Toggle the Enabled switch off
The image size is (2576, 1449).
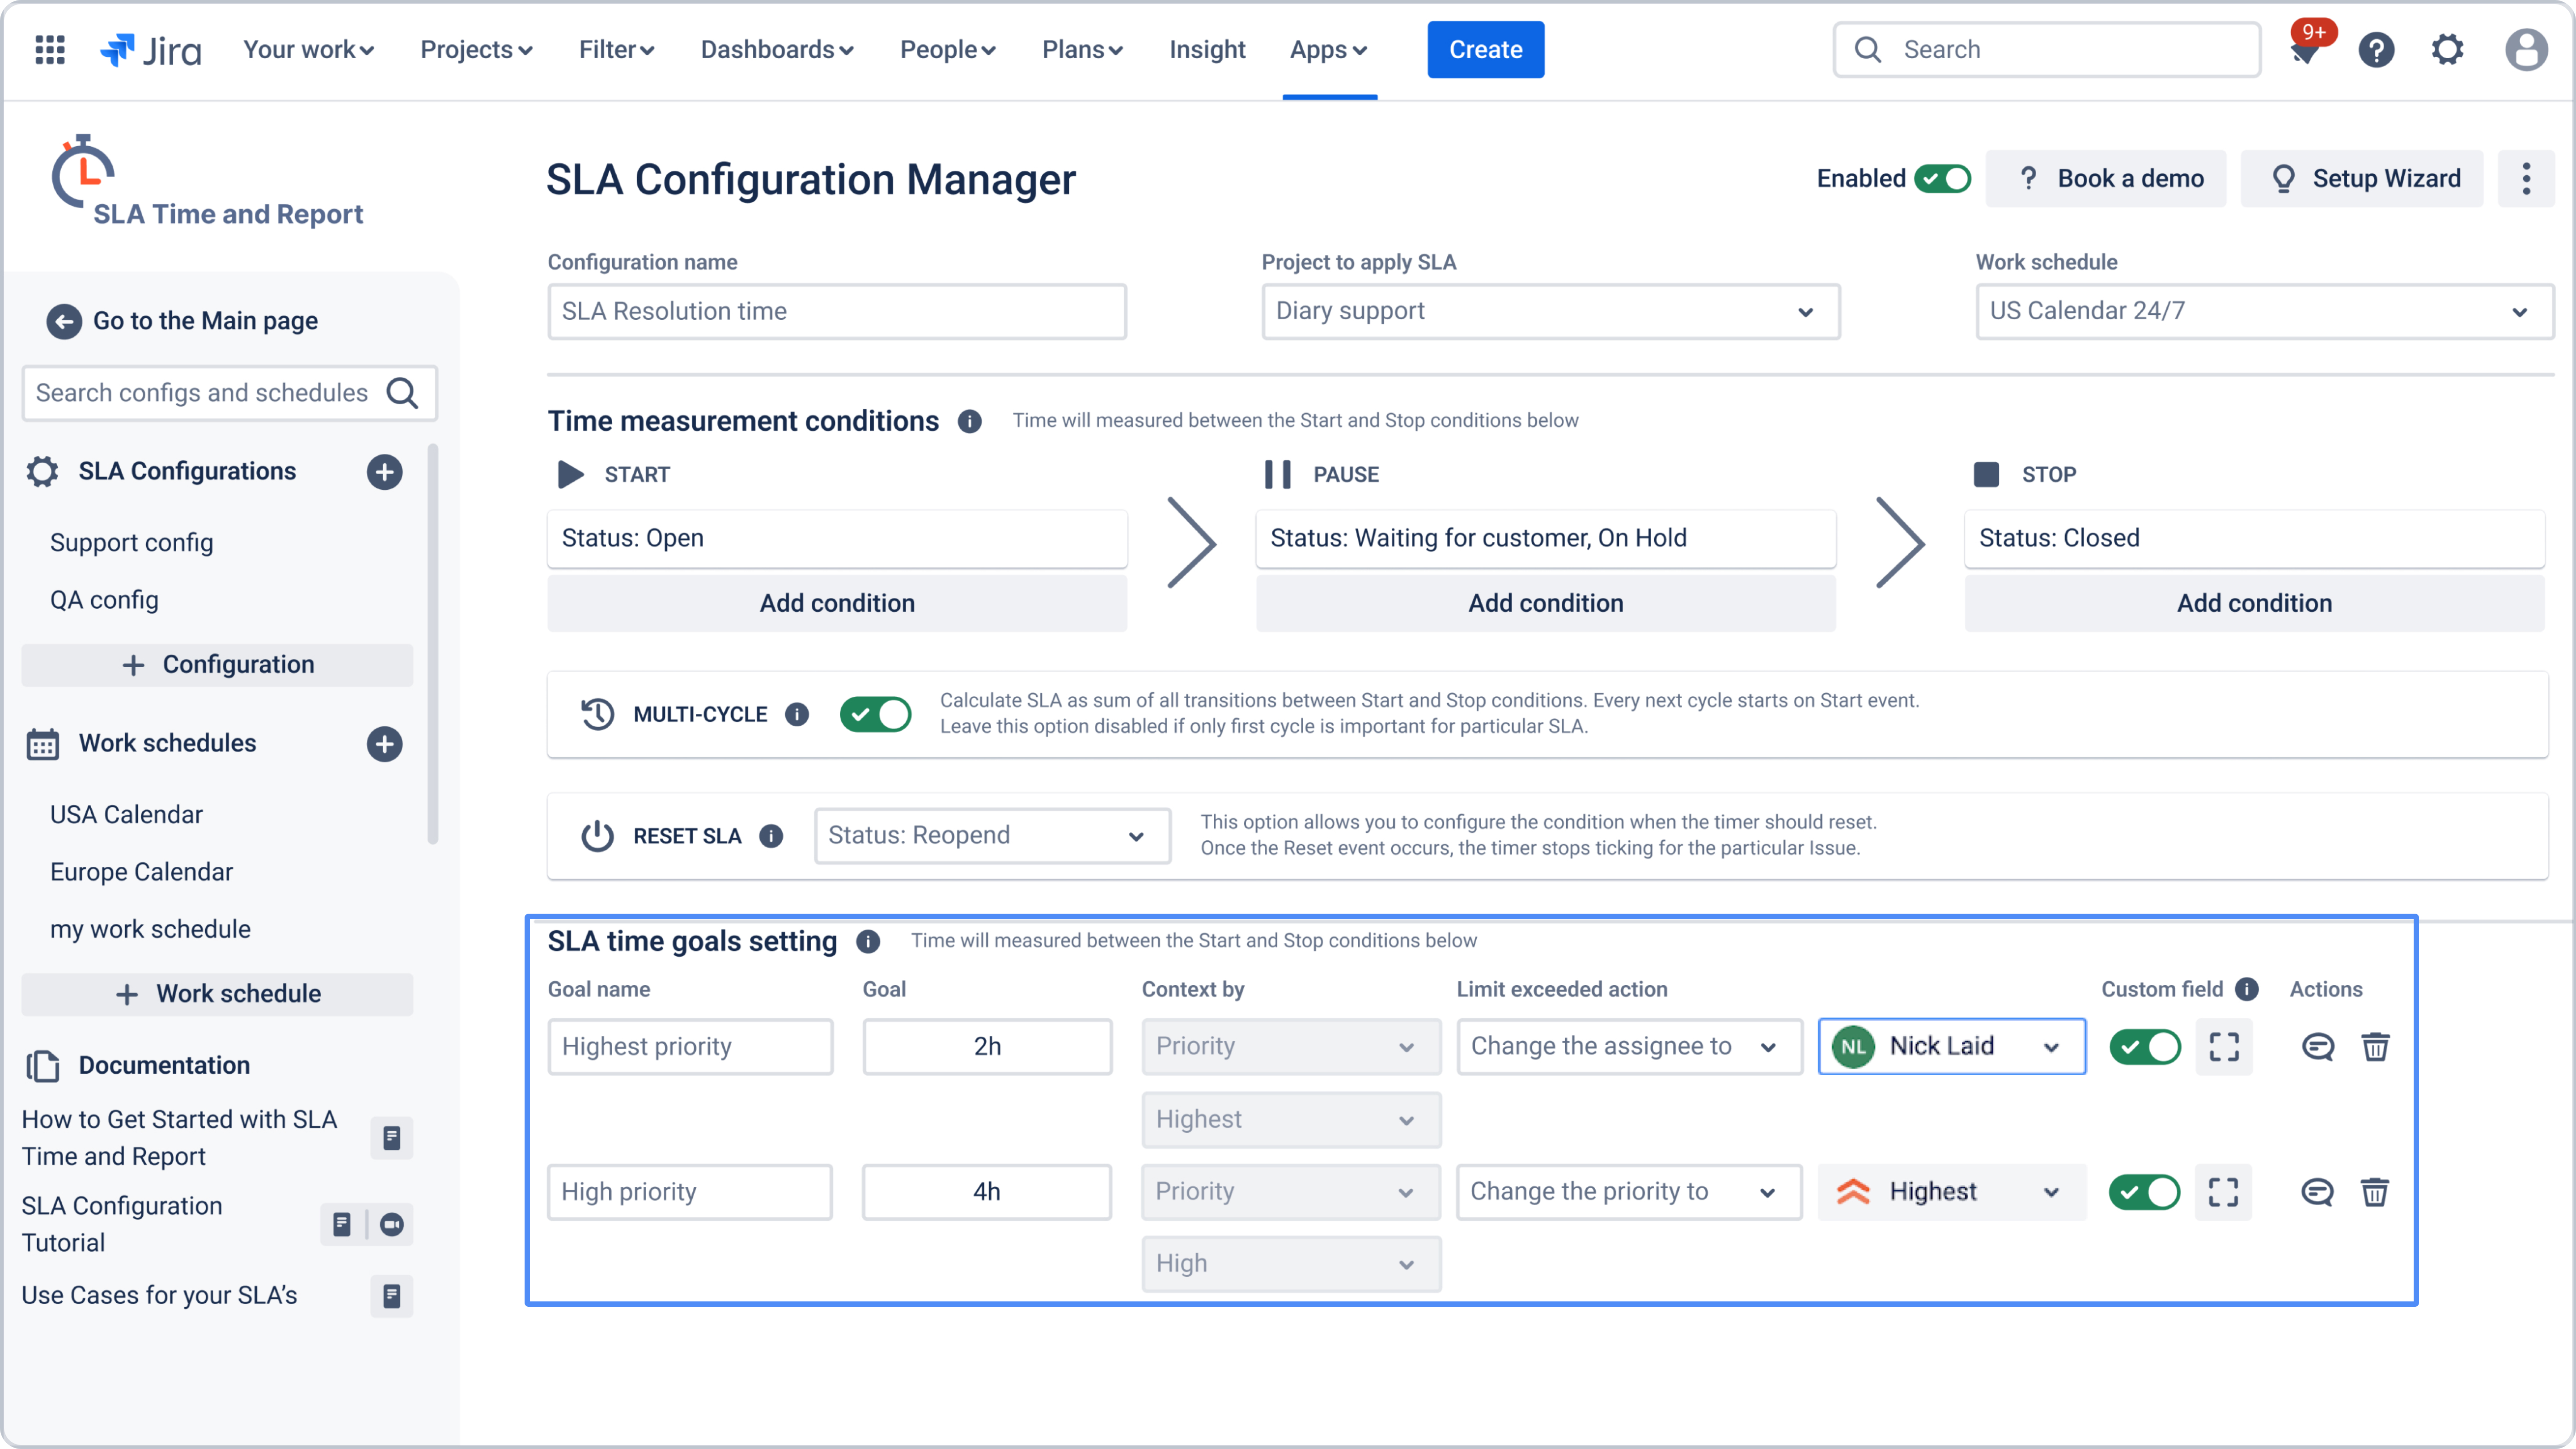tap(1942, 179)
